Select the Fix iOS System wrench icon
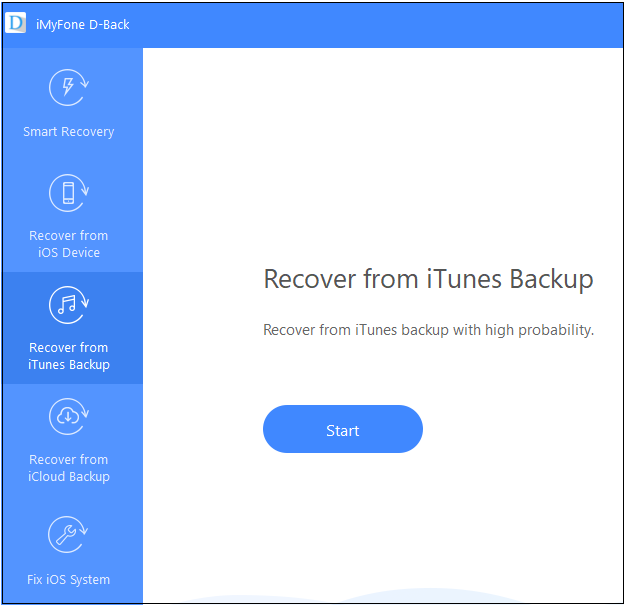The width and height of the screenshot is (625, 606). click(68, 535)
